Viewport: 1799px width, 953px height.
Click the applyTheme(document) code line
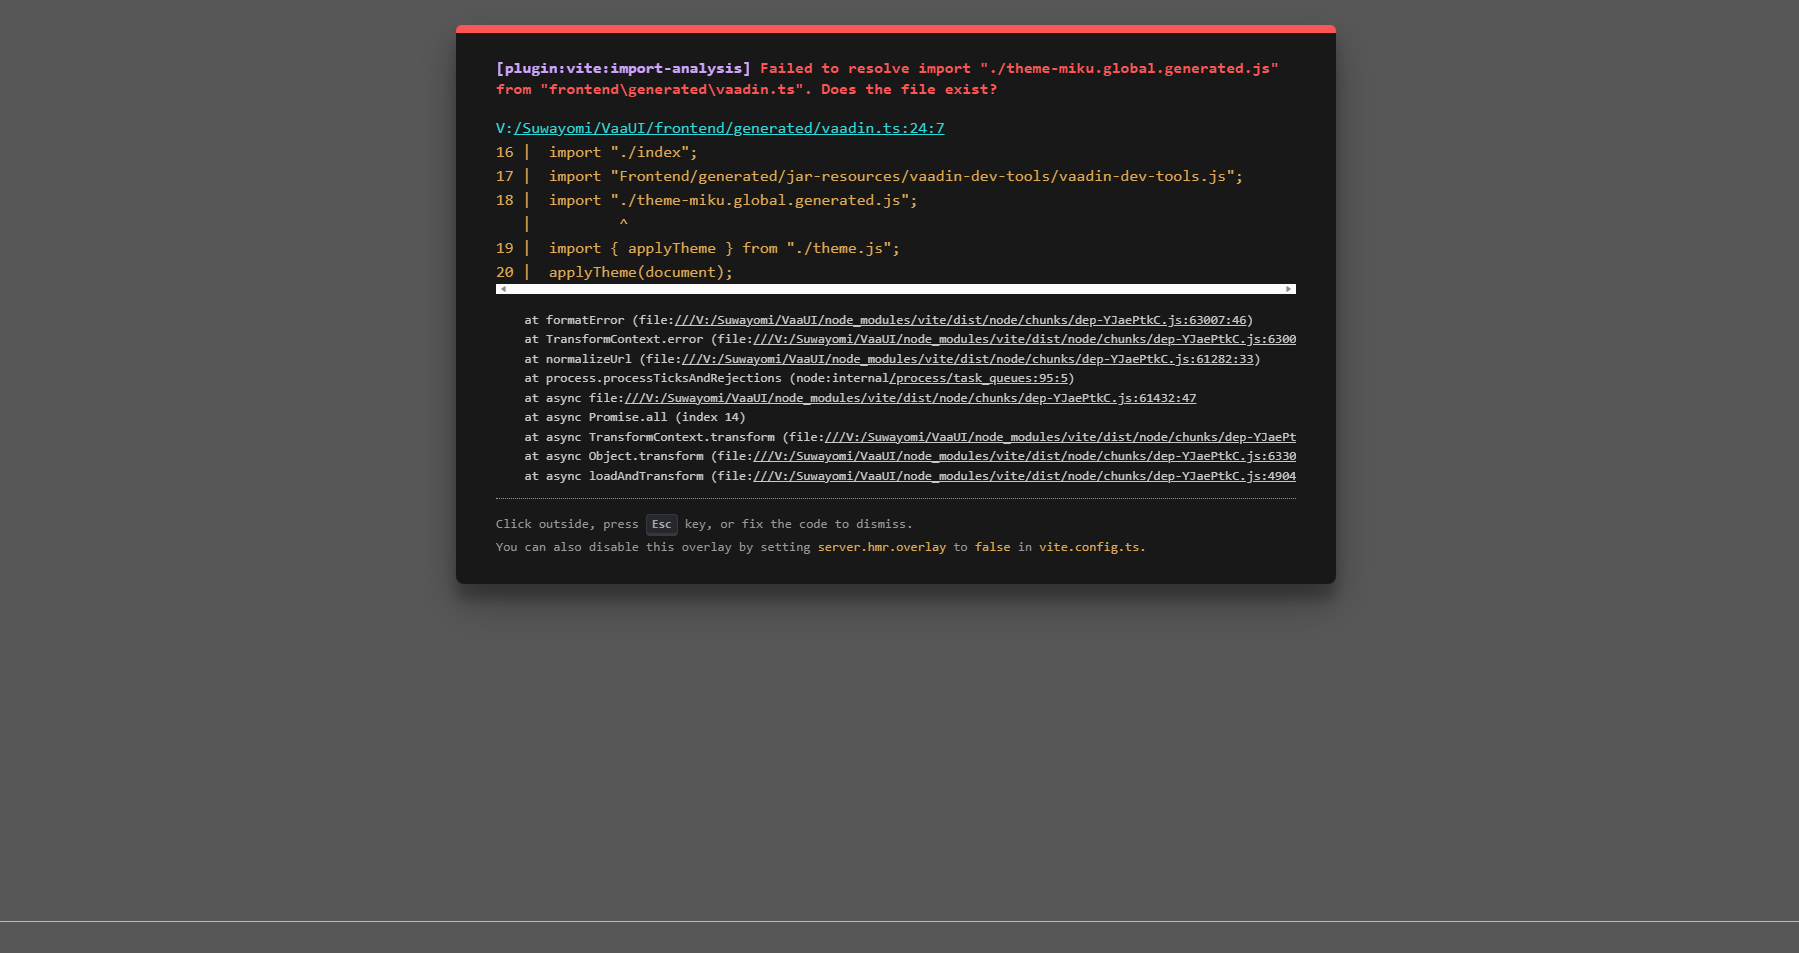tap(640, 272)
